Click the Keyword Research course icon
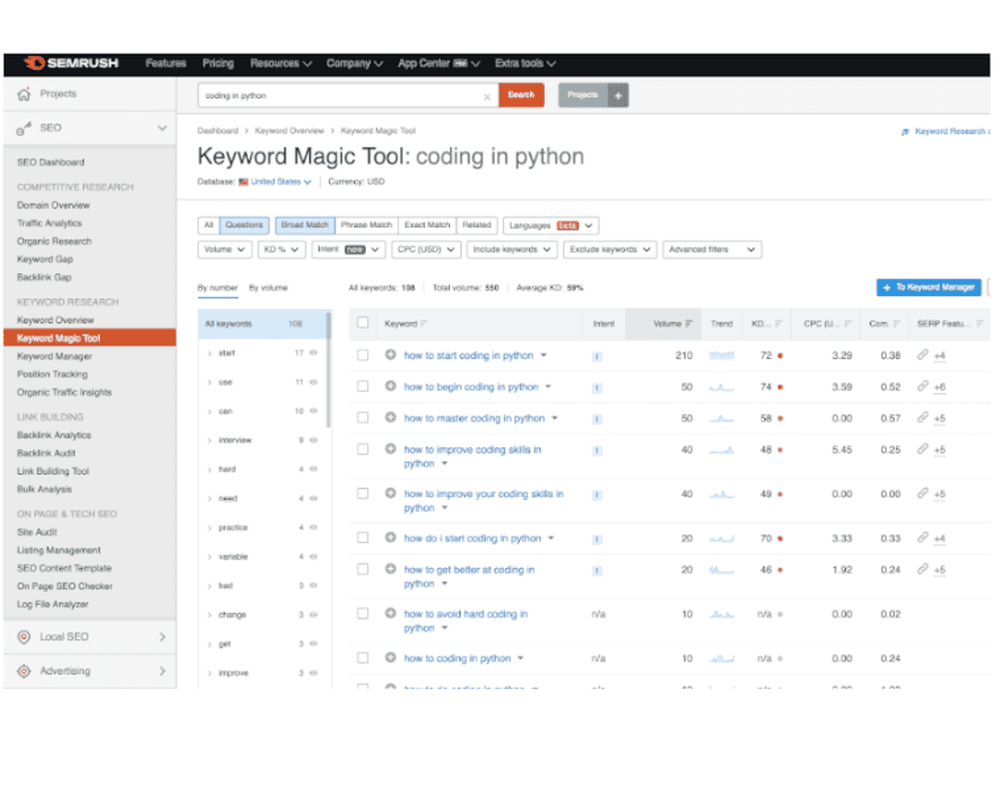The height and width of the screenshot is (789, 1000). 905,132
